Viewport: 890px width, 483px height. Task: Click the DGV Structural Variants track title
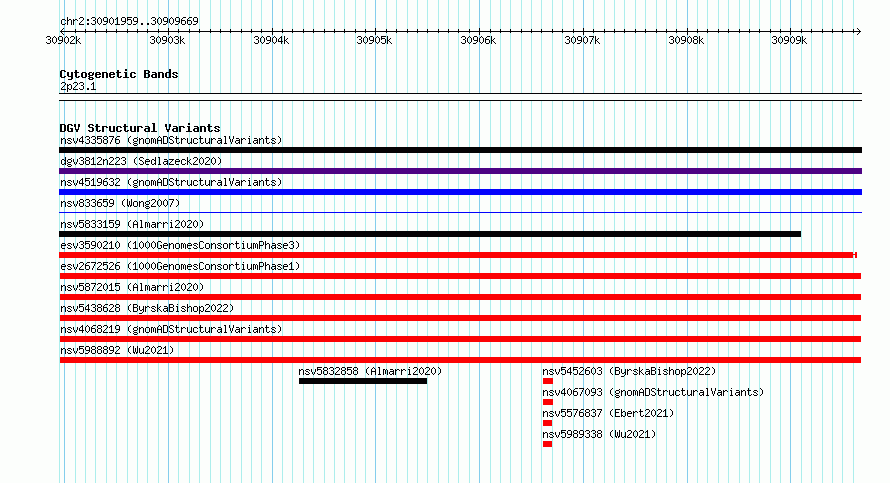tap(140, 128)
